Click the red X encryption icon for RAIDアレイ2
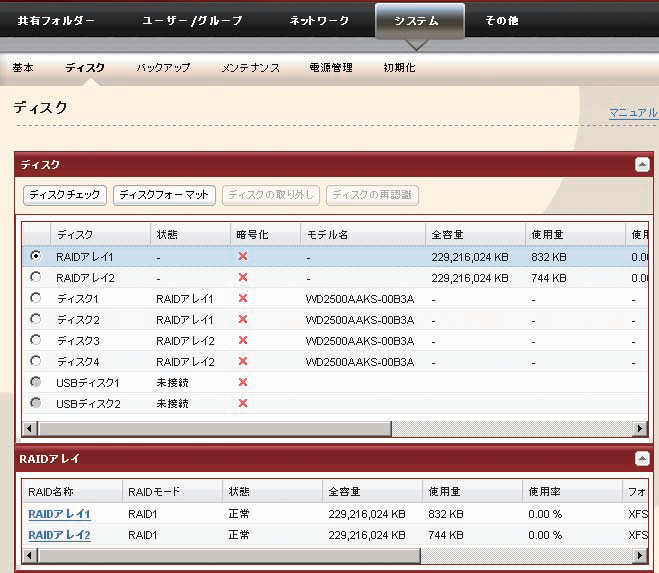This screenshot has width=659, height=573. tap(242, 277)
